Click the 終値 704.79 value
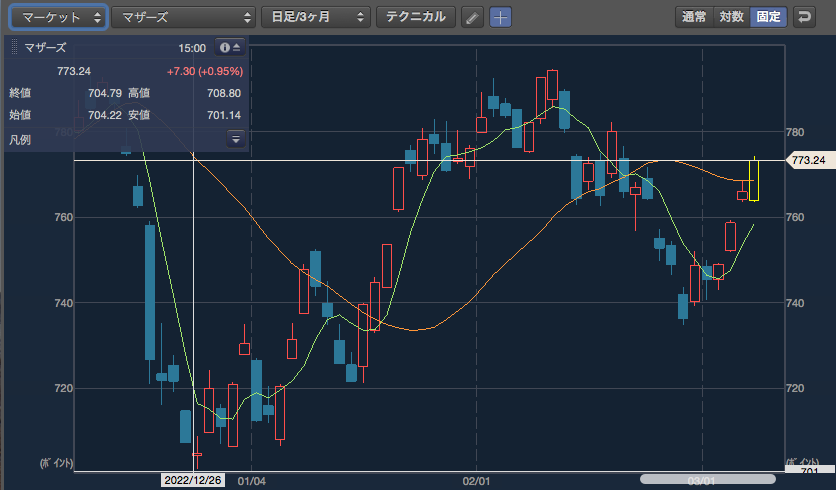The image size is (836, 490). [x=105, y=93]
